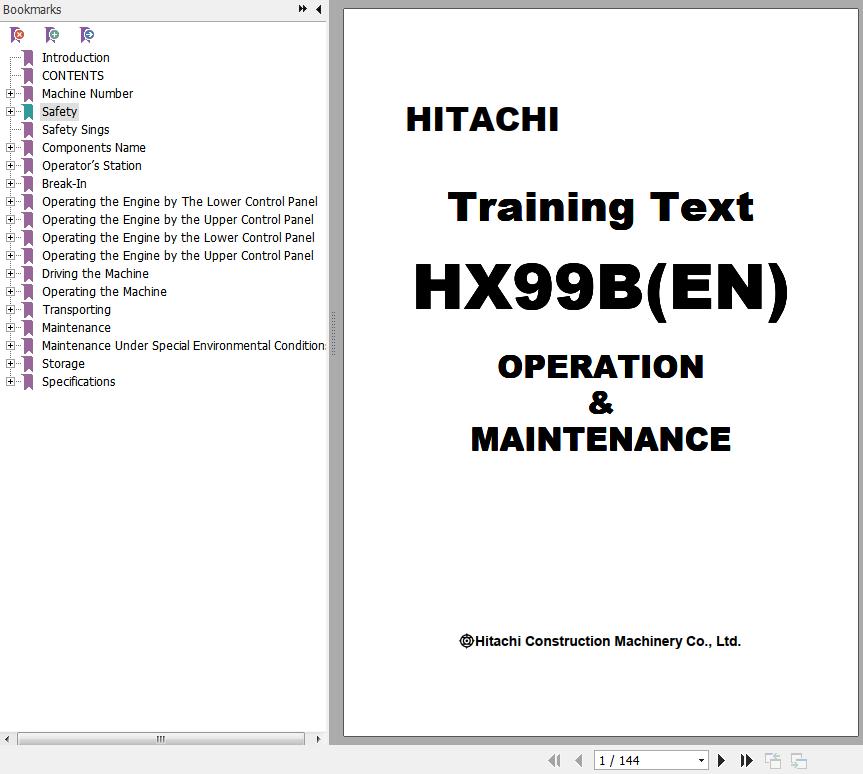Viewport: 863px width, 774px height.
Task: Select Maintenance Under Special Environmental Conditions label
Action: coord(184,346)
